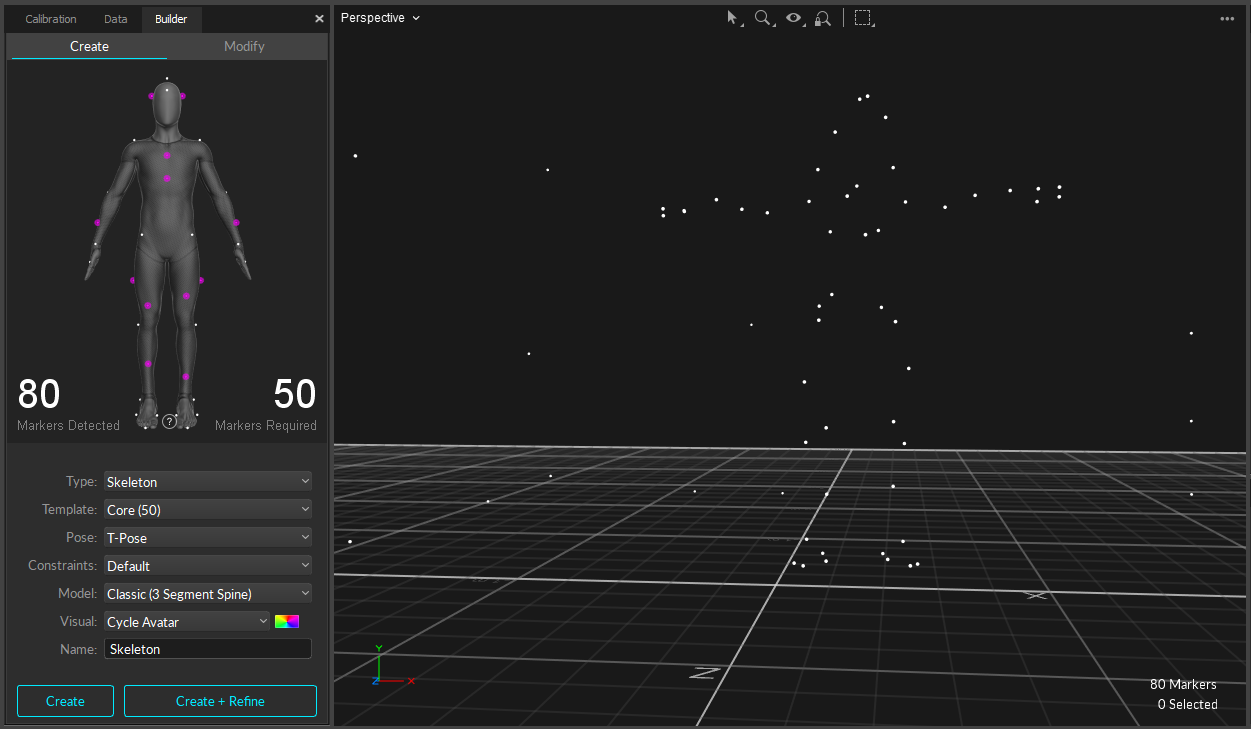
Task: Expand the Type dropdown showing Skeleton
Action: pos(208,482)
